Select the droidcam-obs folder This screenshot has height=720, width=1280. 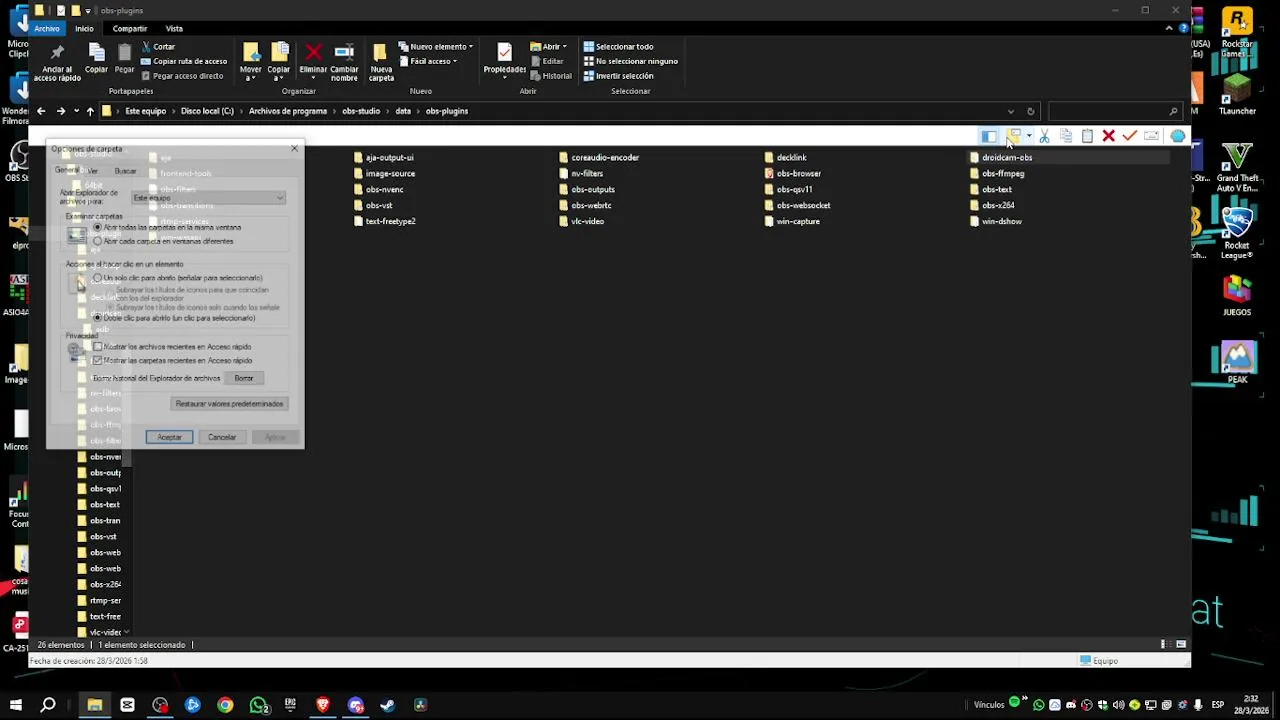coord(1001,157)
